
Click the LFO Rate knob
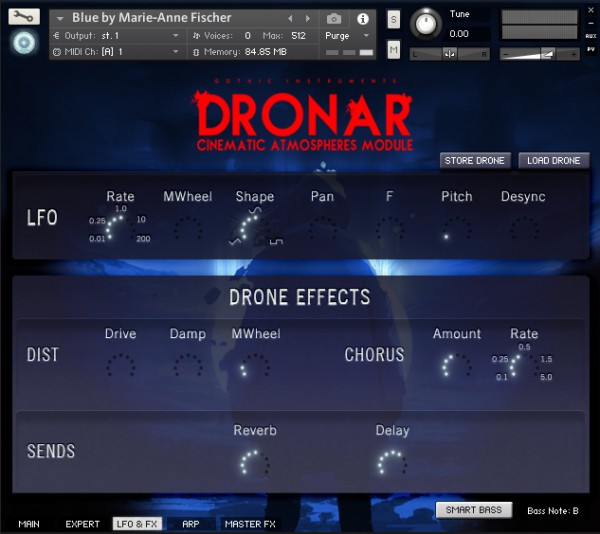point(121,230)
